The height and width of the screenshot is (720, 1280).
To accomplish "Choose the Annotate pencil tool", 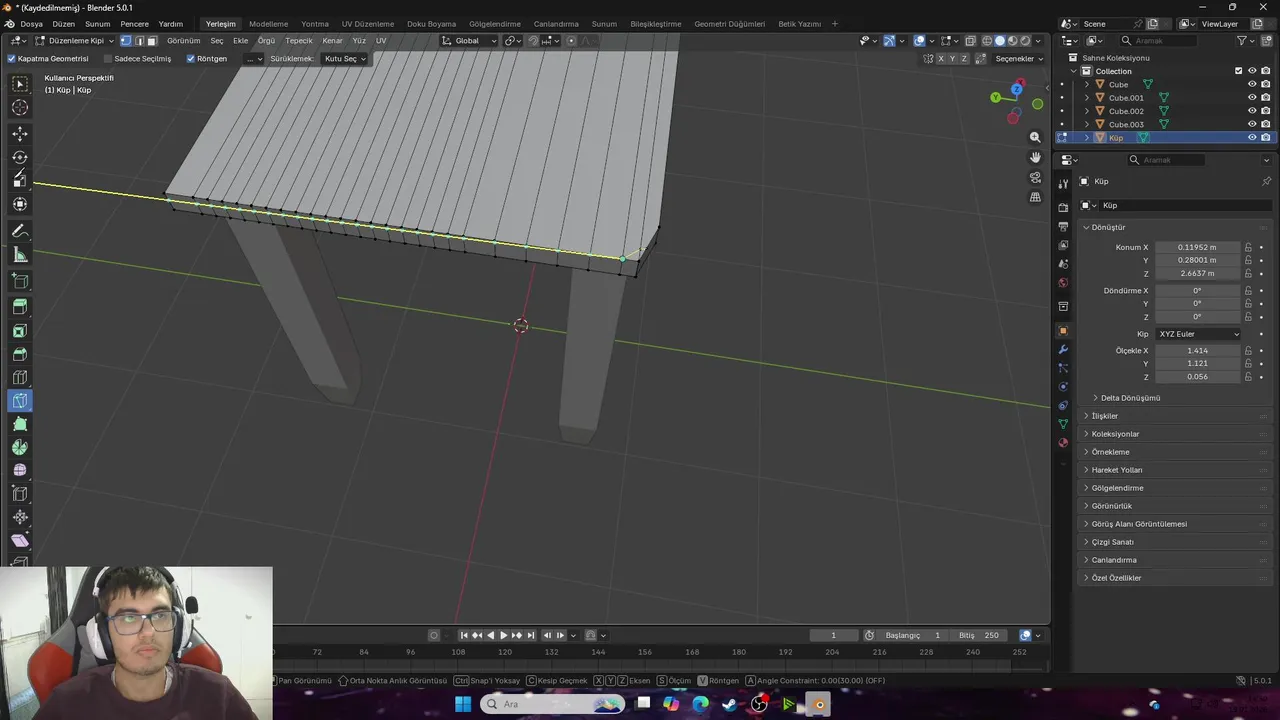I will [x=20, y=231].
